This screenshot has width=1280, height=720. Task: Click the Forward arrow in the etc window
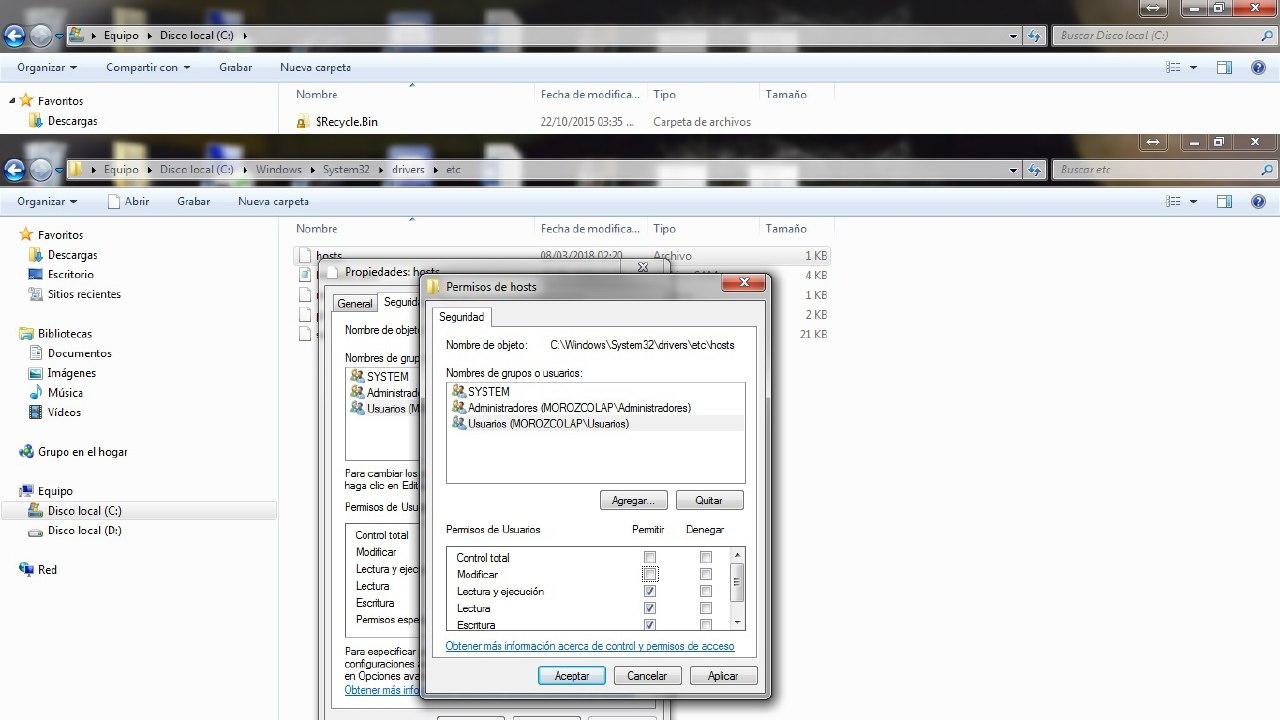[x=41, y=170]
